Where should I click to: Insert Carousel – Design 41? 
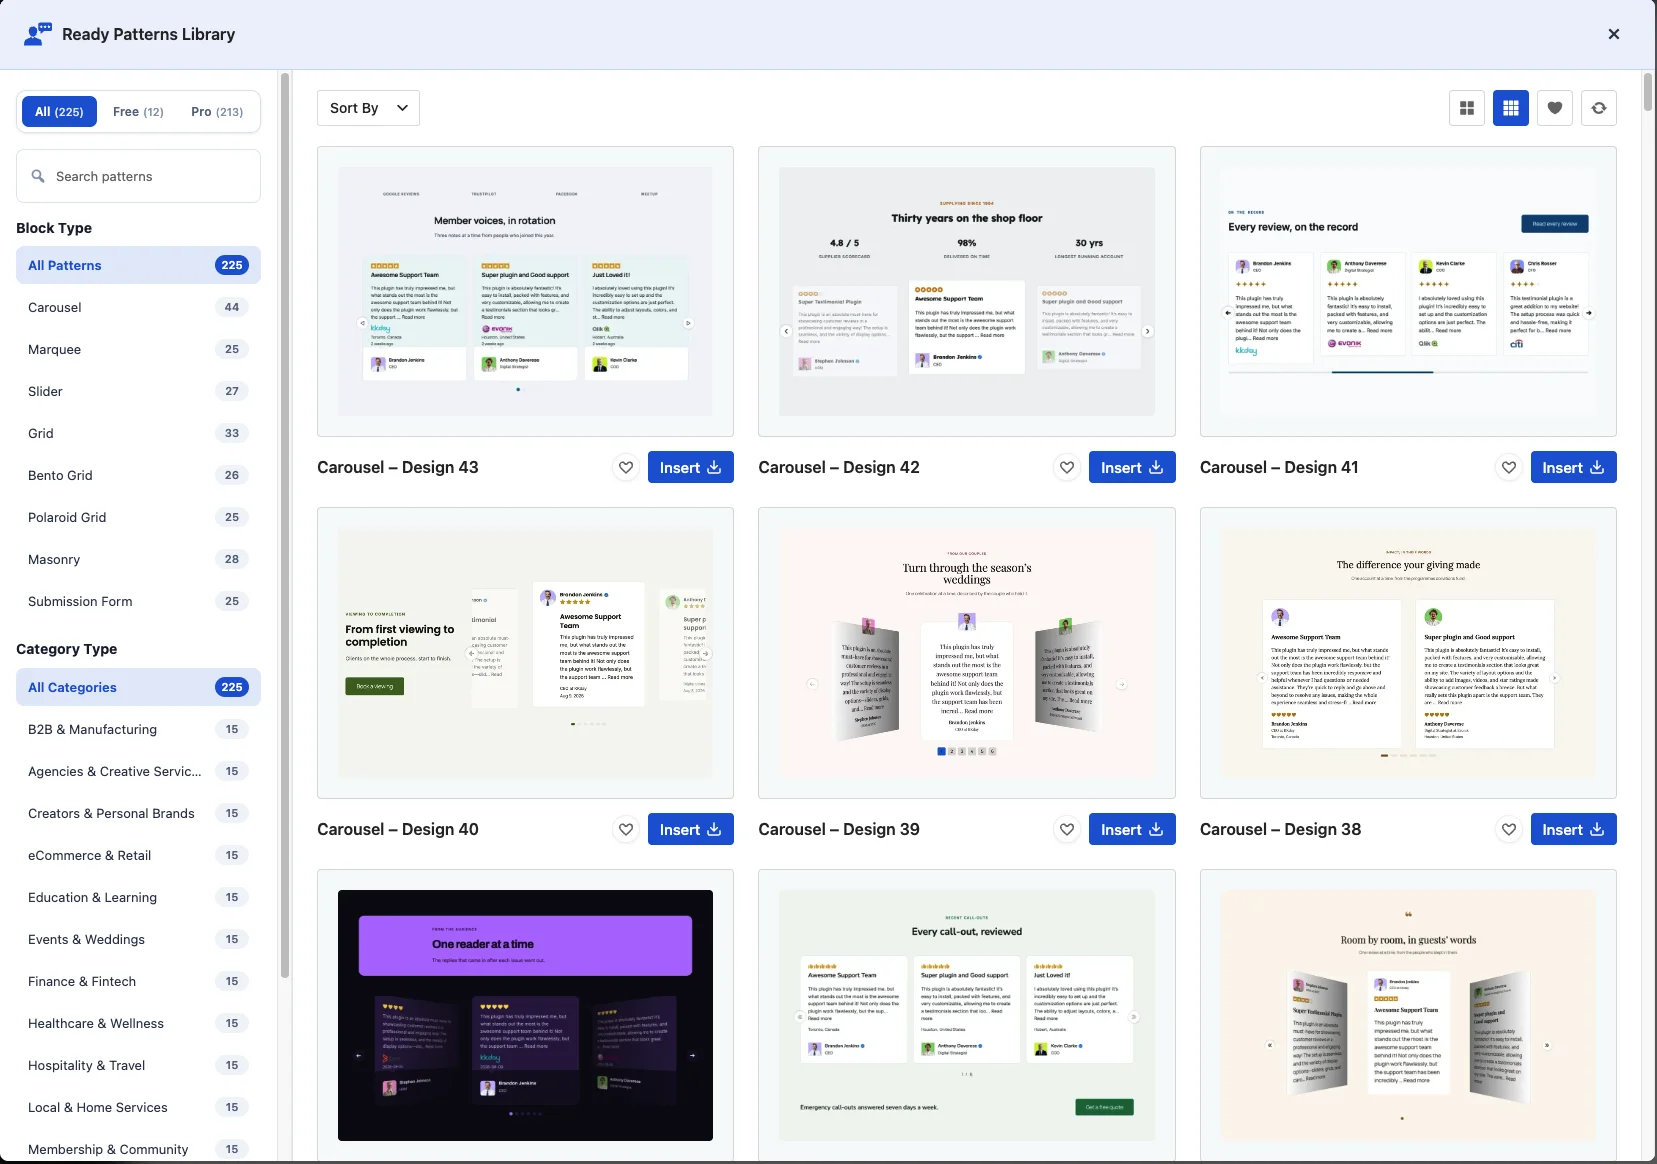click(x=1573, y=467)
